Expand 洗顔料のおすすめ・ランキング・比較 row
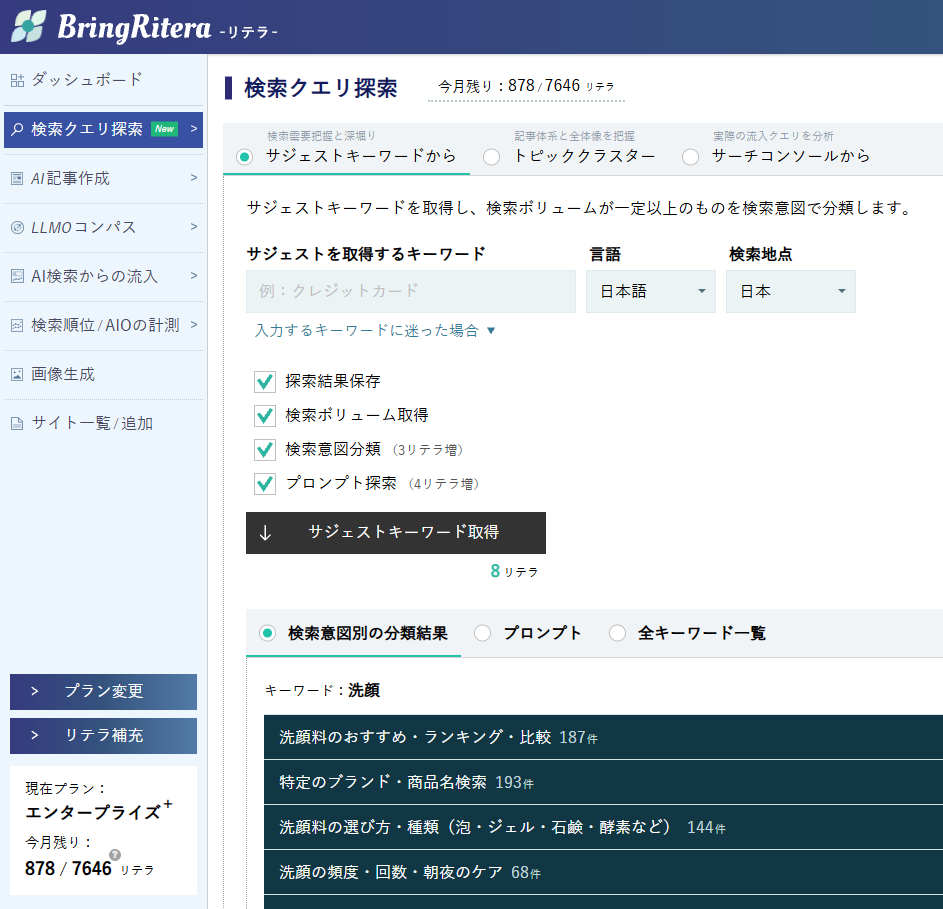Image resolution: width=943 pixels, height=909 pixels. coord(603,737)
